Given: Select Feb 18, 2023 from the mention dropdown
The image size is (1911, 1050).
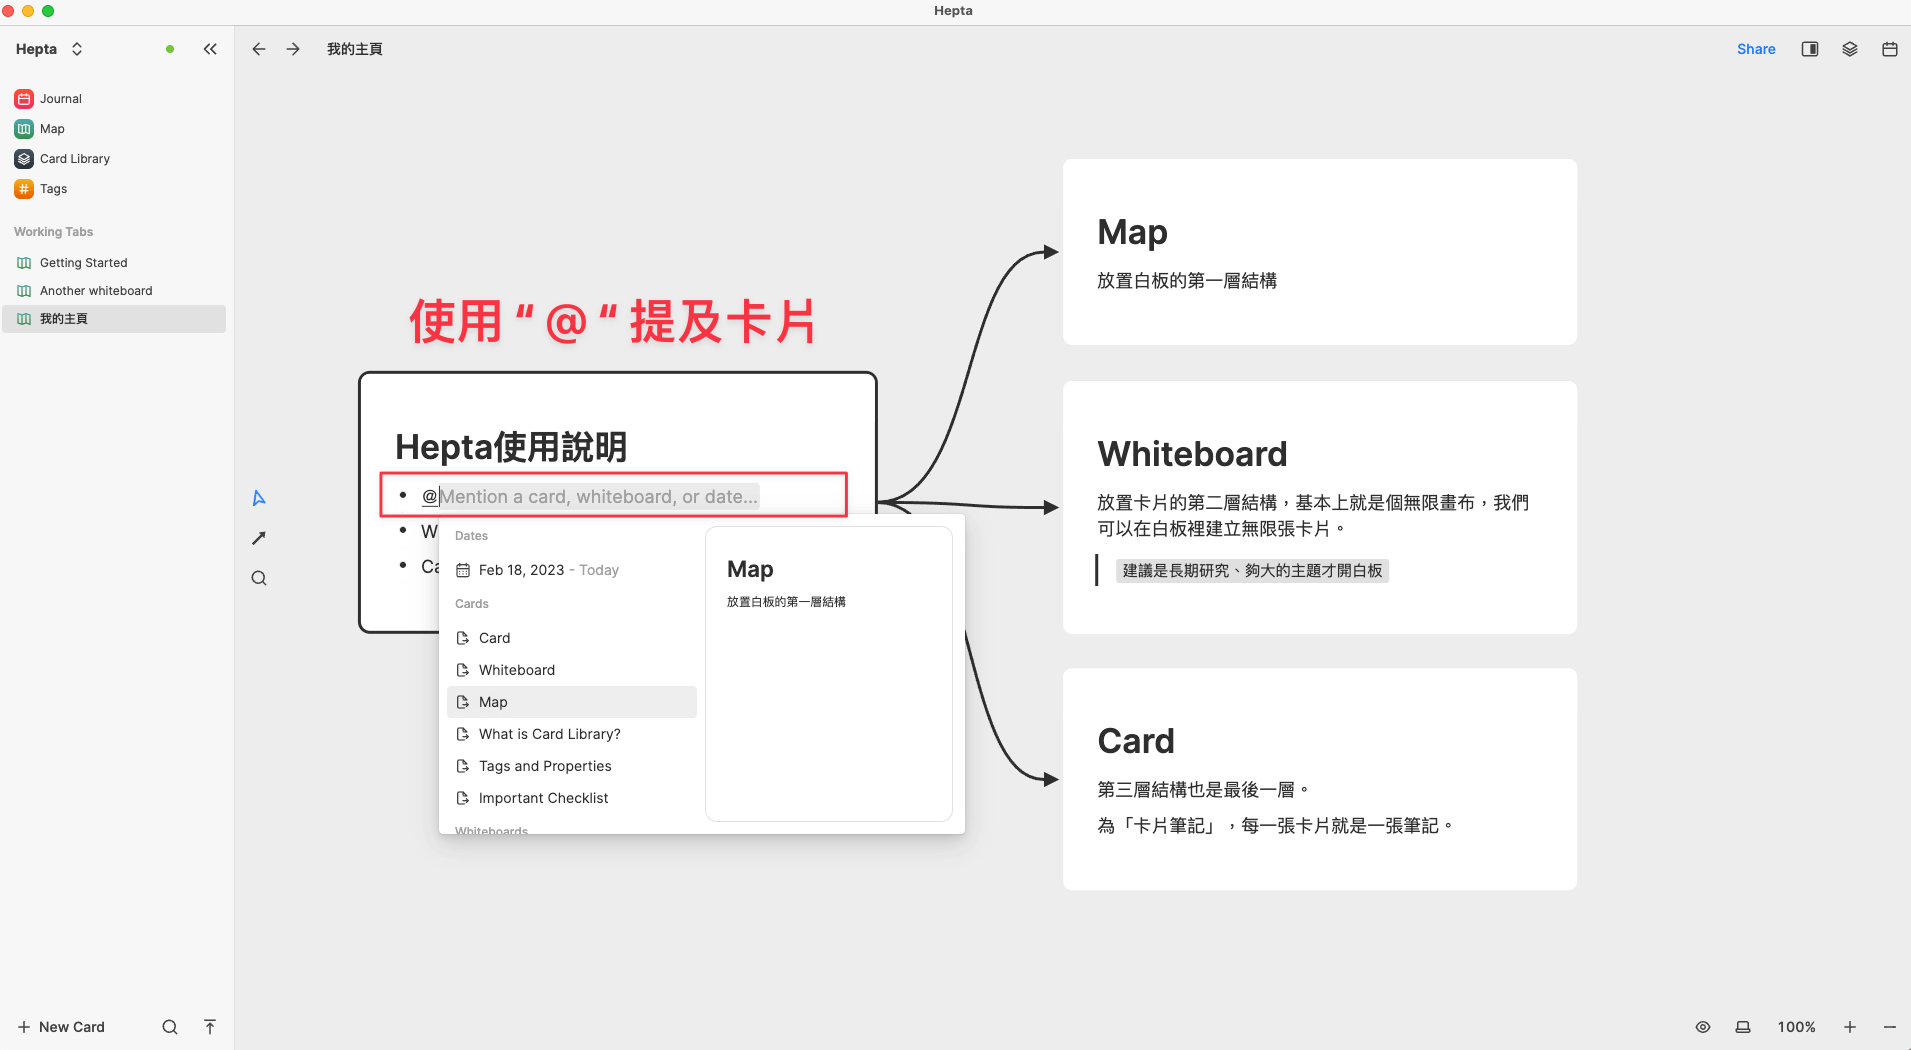Looking at the screenshot, I should [x=537, y=570].
